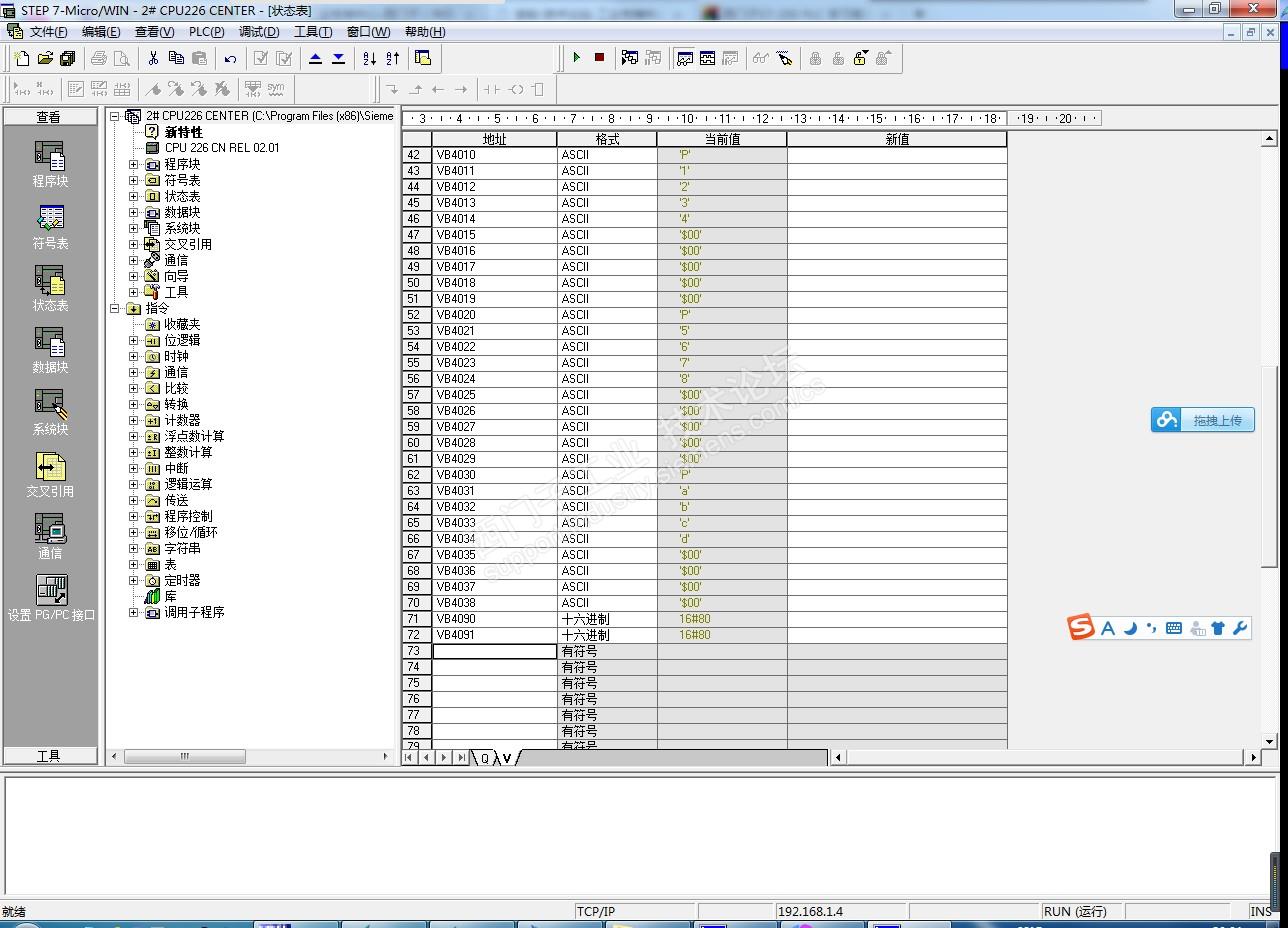
Task: Click the 查看 header of navigation bar
Action: coord(50,117)
